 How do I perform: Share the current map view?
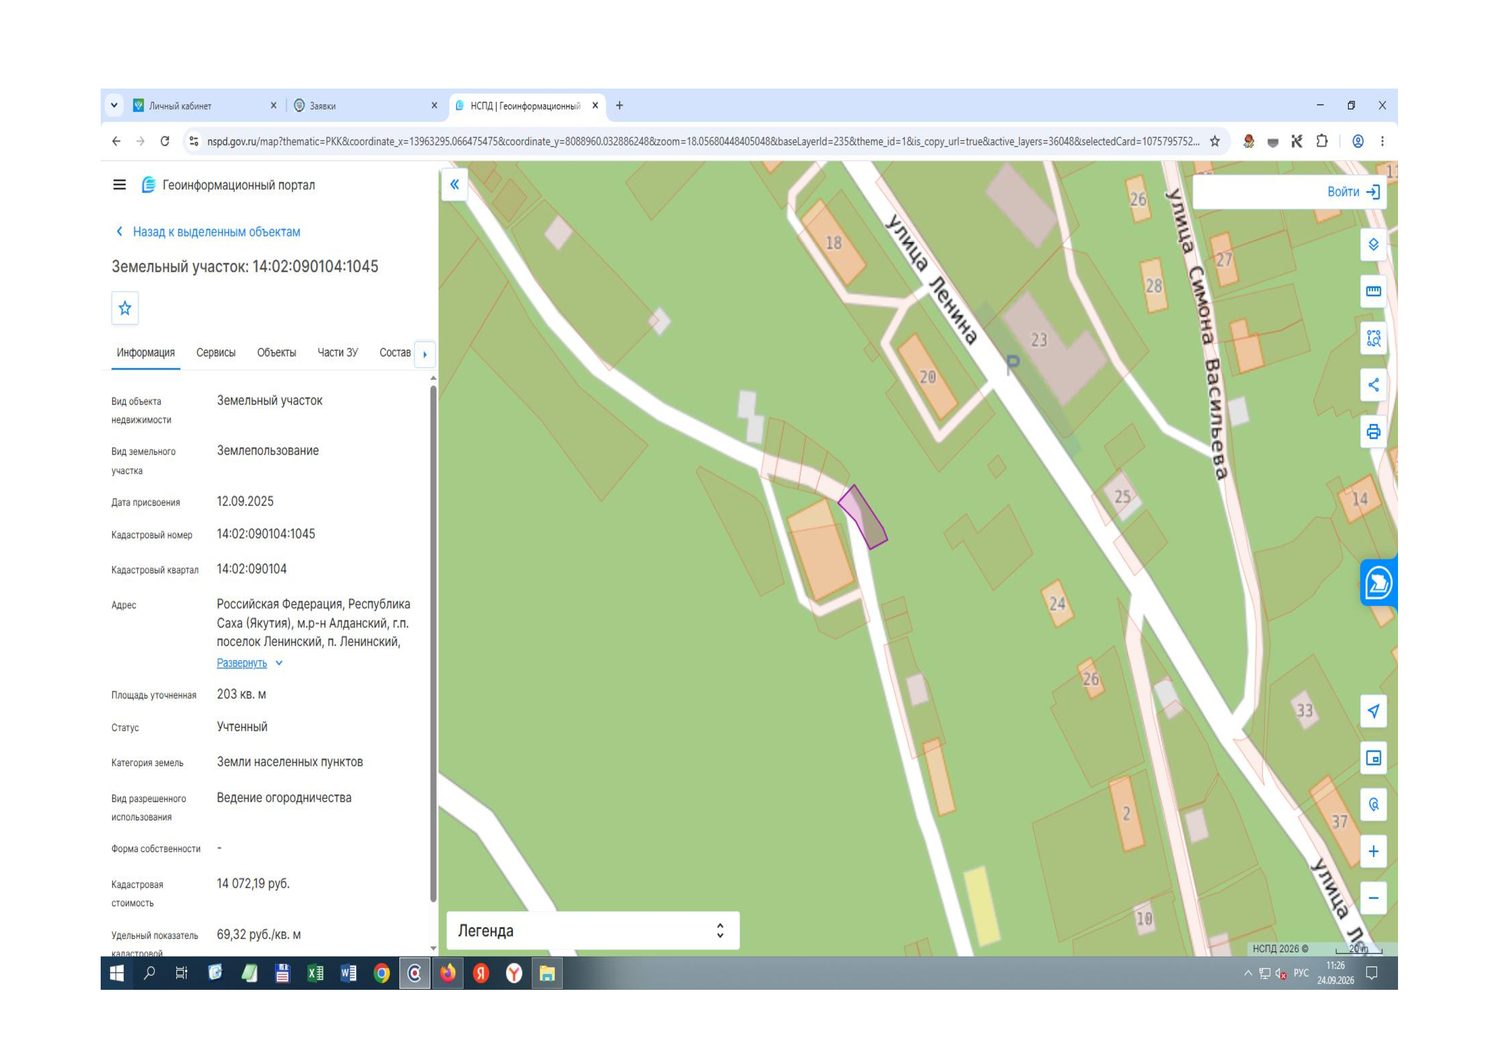1373,385
